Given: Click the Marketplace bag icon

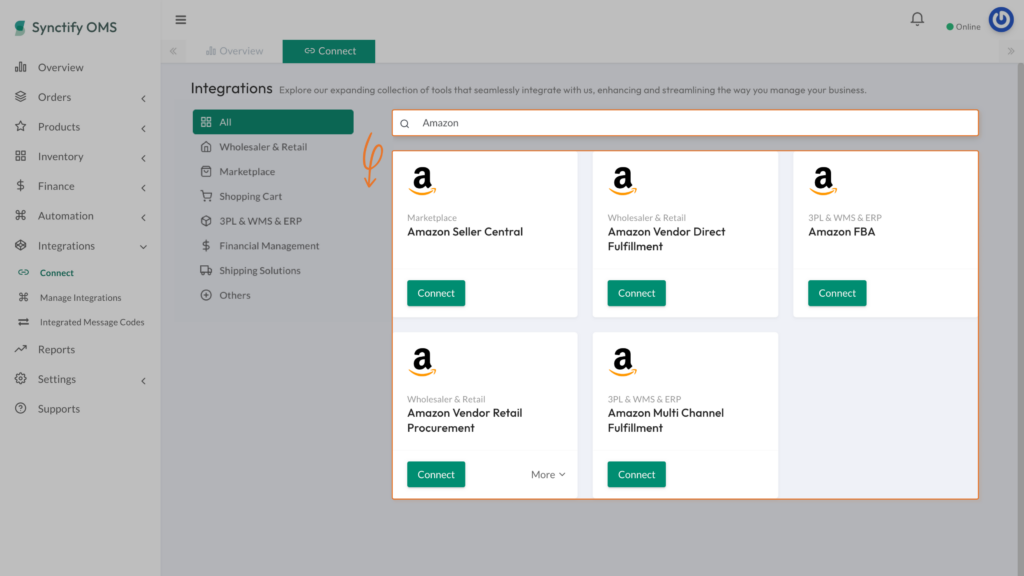Looking at the screenshot, I should (206, 171).
